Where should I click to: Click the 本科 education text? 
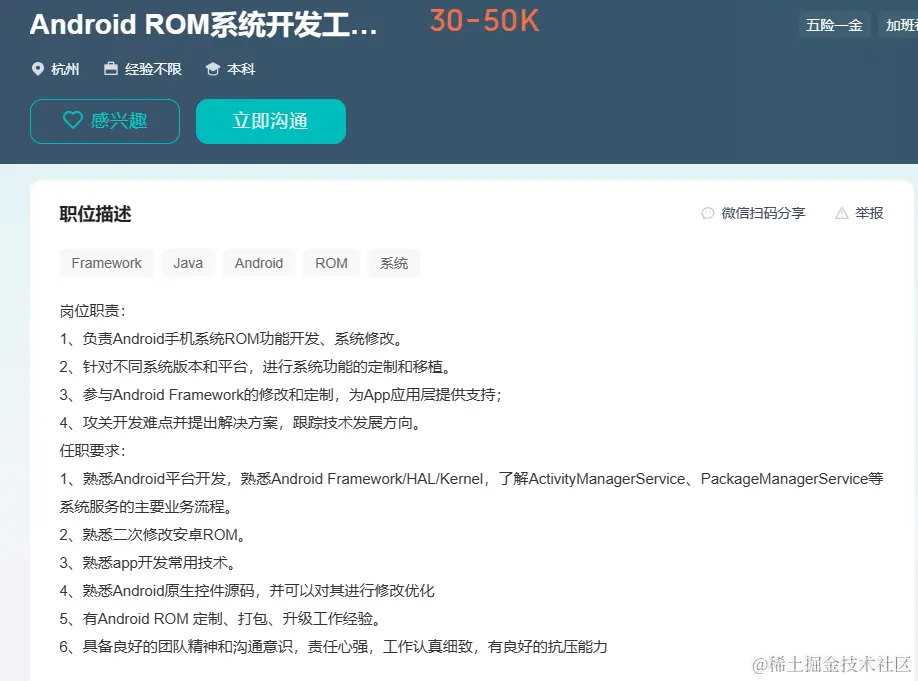click(241, 69)
